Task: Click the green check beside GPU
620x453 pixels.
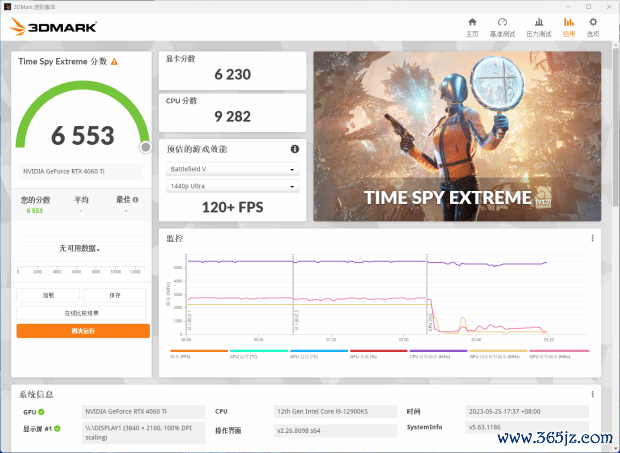Action: pyautogui.click(x=41, y=412)
